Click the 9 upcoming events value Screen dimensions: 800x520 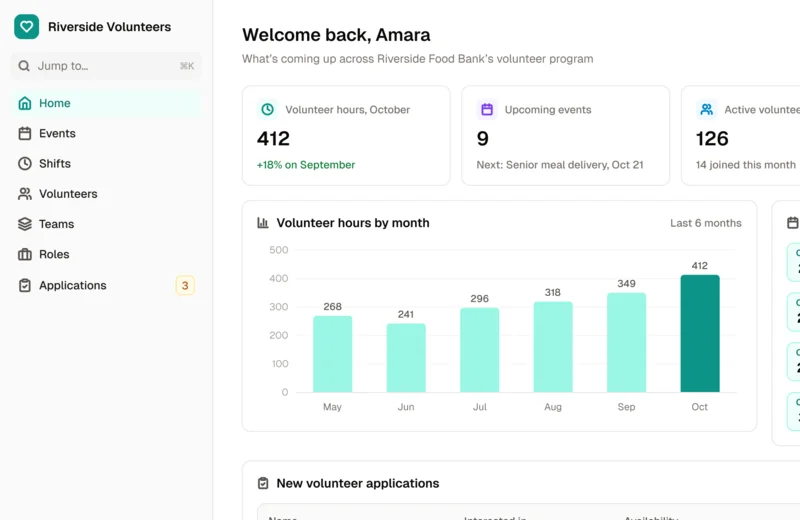(483, 139)
